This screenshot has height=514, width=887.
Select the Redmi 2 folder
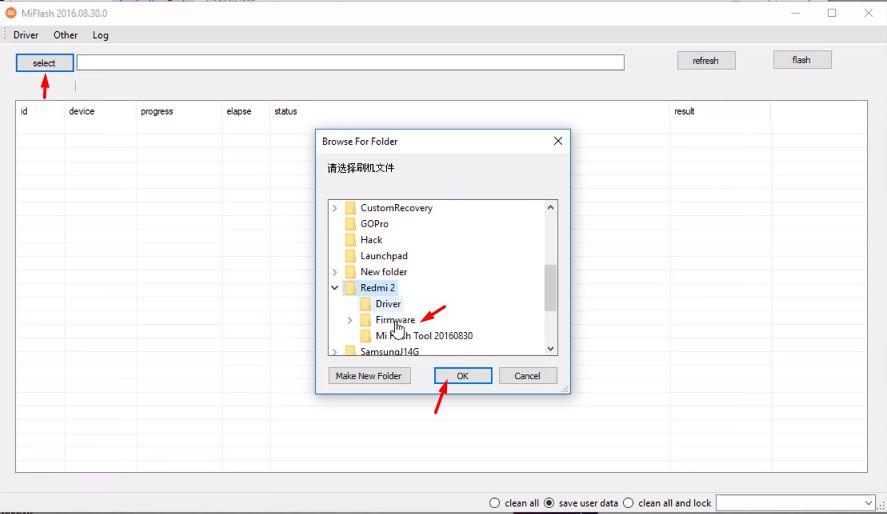[x=377, y=287]
